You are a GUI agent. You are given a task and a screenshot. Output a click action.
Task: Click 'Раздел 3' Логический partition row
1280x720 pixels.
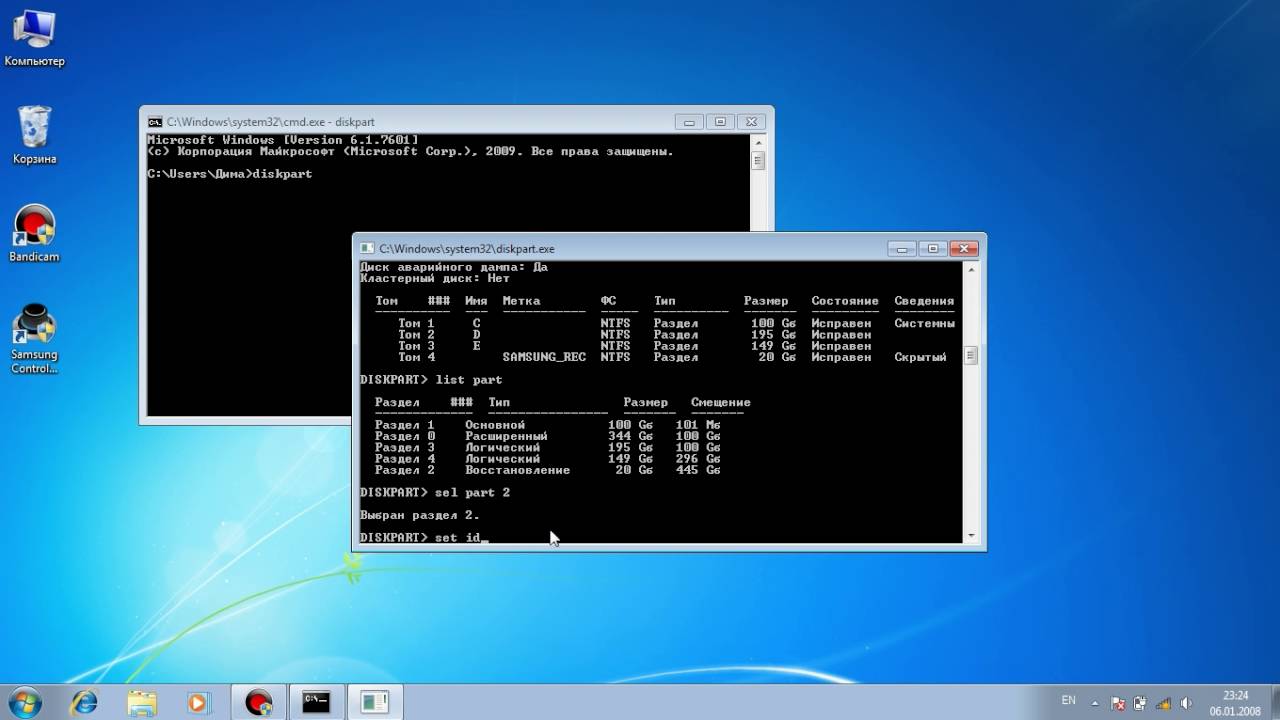click(x=548, y=448)
